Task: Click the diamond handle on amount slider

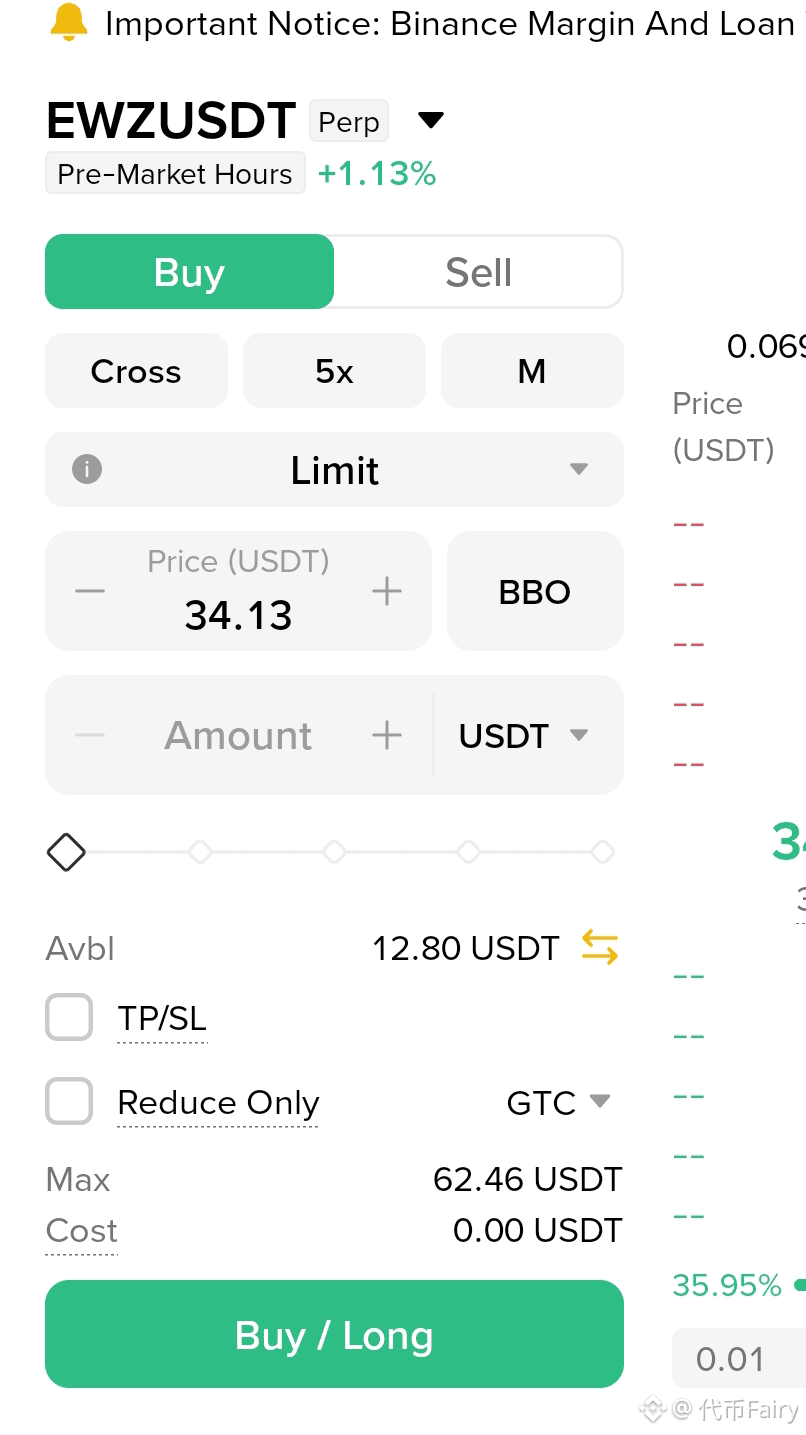Action: 66,852
